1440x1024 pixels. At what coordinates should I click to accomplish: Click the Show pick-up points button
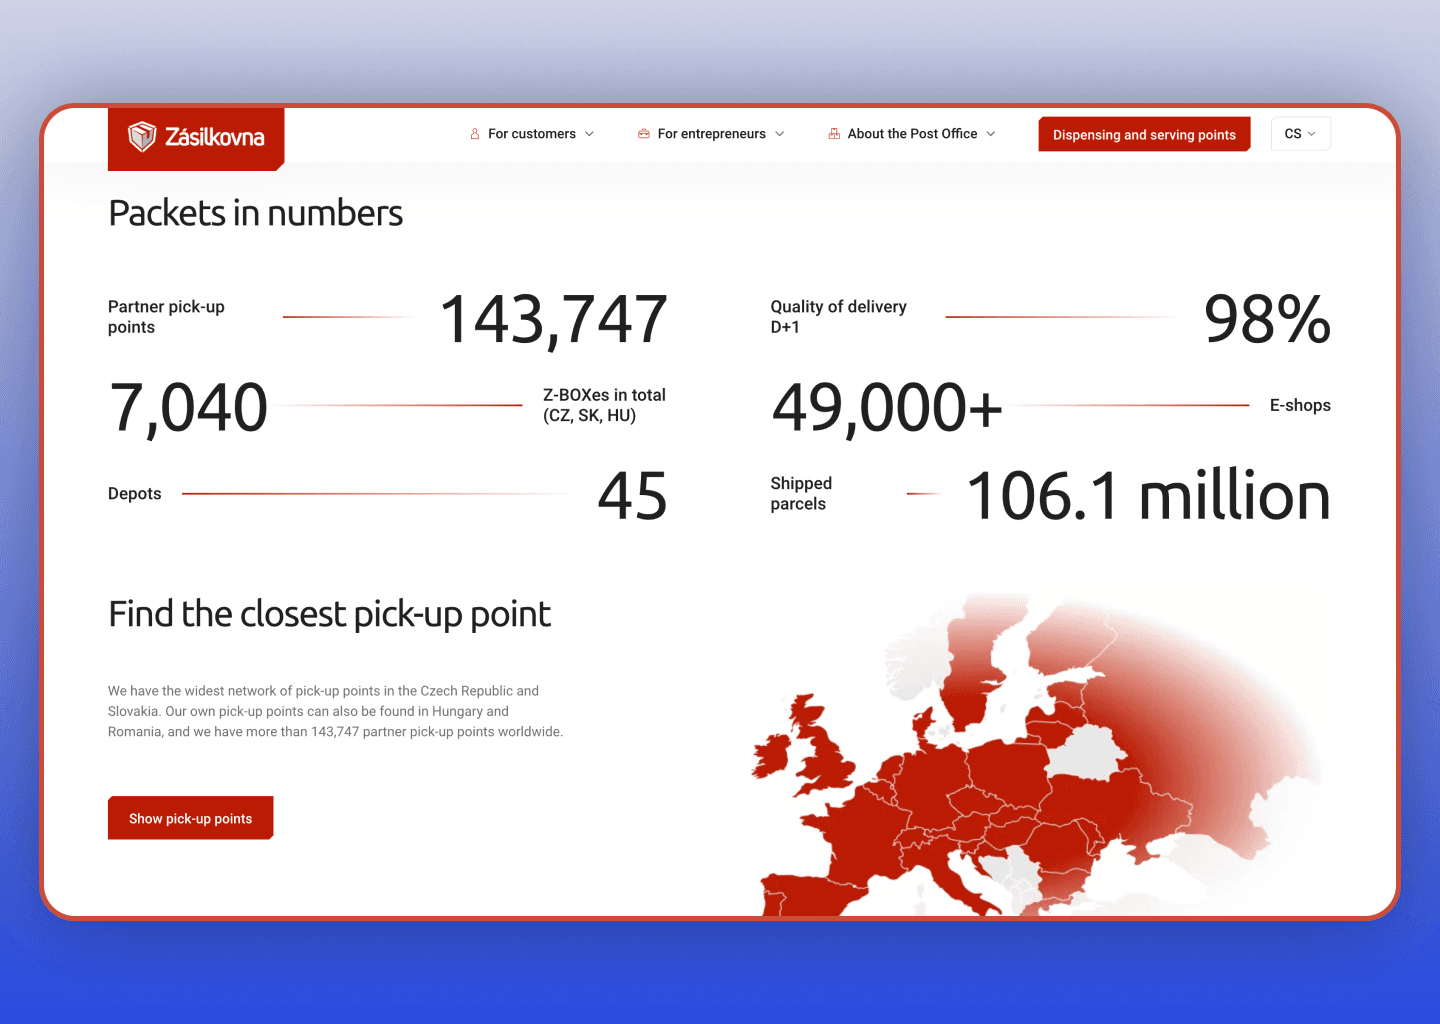[190, 818]
